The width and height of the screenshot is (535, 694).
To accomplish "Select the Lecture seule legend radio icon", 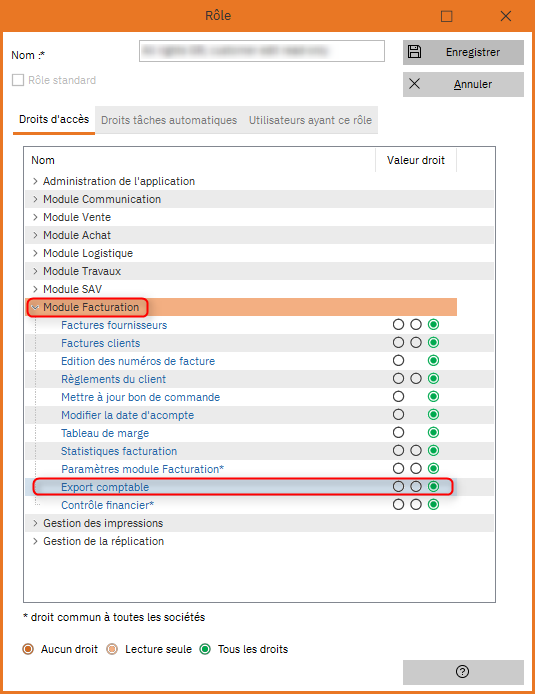I will click(x=112, y=649).
